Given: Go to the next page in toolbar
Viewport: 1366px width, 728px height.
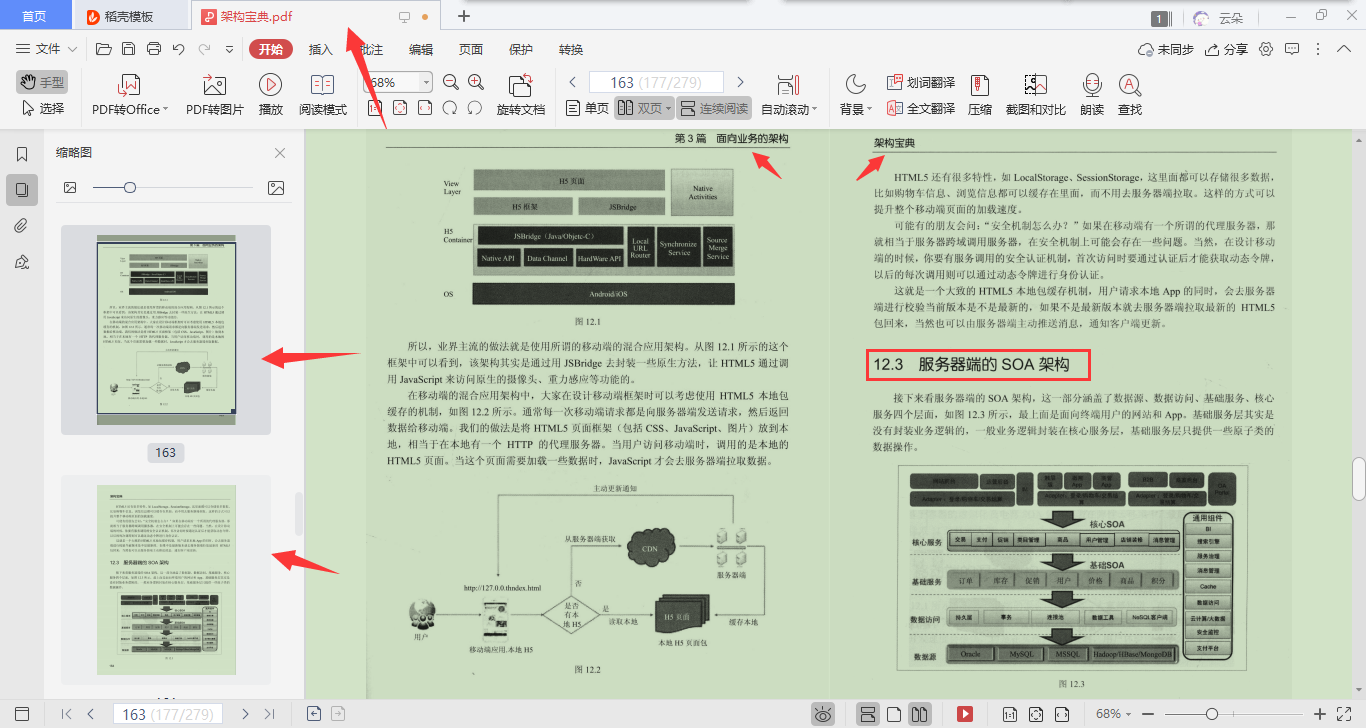Looking at the screenshot, I should [x=740, y=82].
